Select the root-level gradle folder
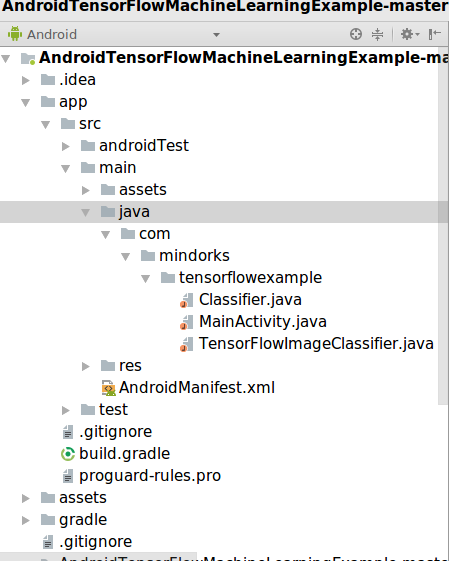The image size is (449, 561). [x=83, y=520]
